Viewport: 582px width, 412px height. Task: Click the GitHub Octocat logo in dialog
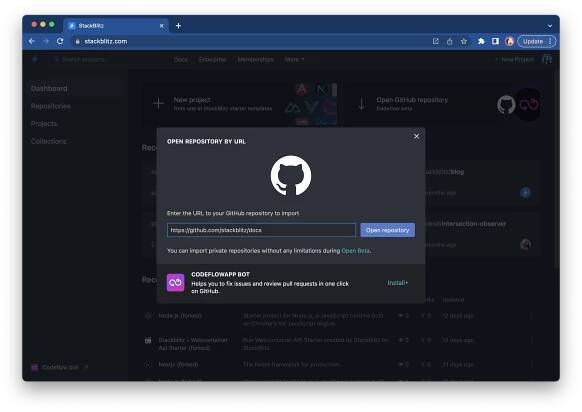coord(291,175)
